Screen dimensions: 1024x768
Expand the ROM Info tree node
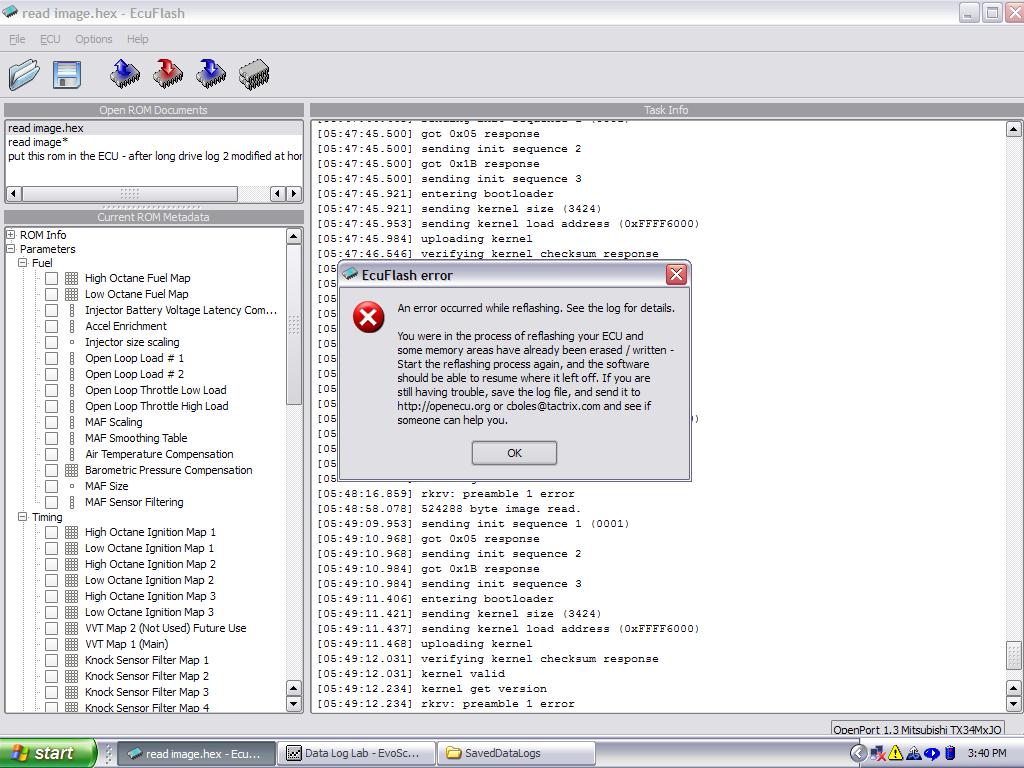(x=10, y=234)
